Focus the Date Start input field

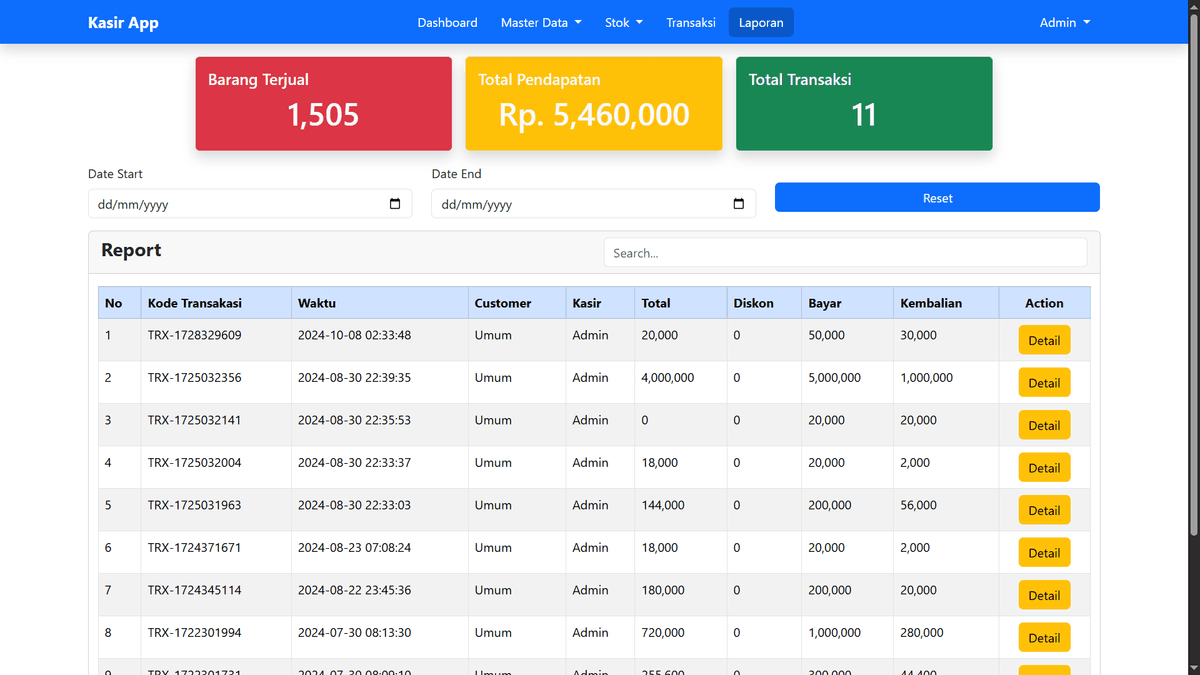point(250,204)
